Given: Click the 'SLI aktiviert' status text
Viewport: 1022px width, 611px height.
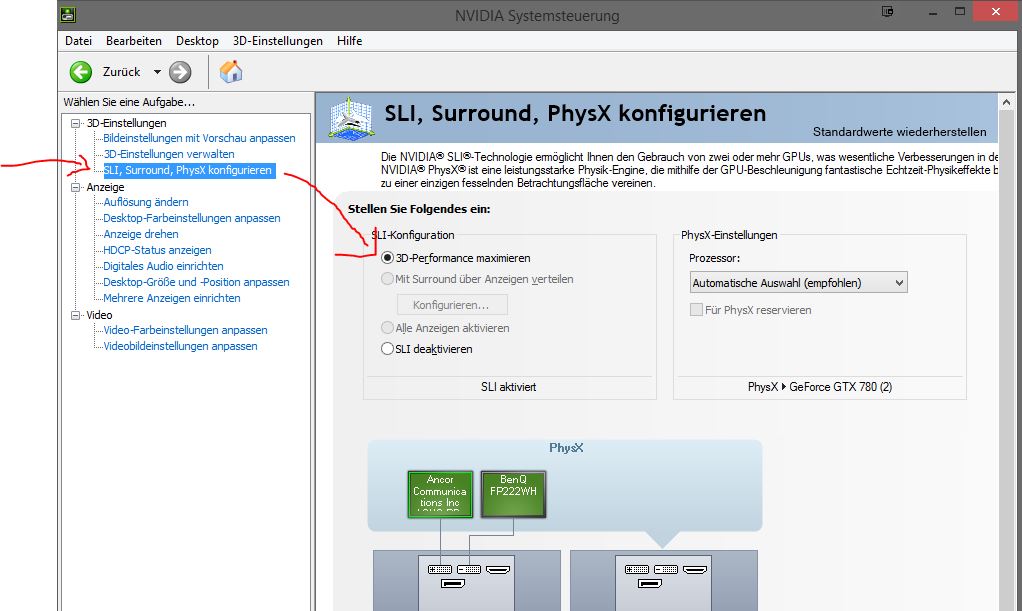Looking at the screenshot, I should pos(508,387).
